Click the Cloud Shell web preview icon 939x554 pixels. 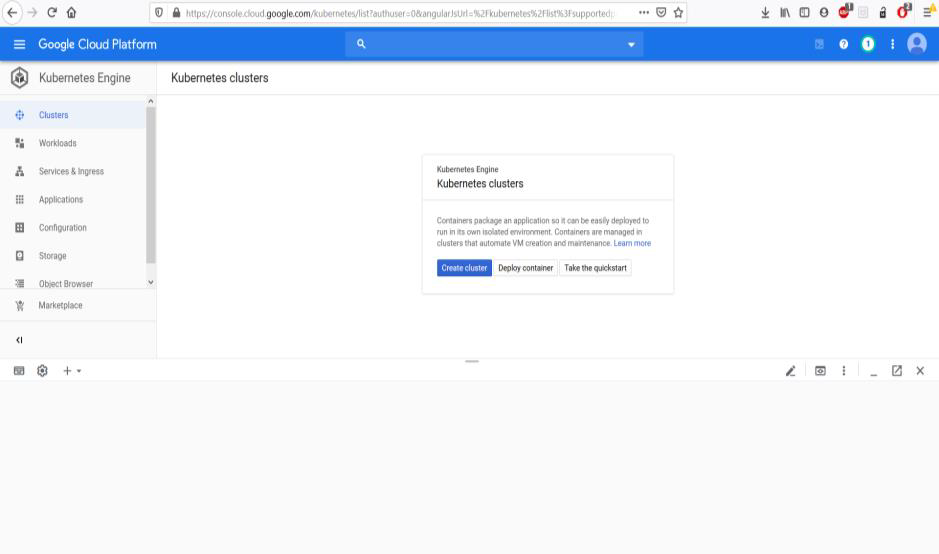[x=820, y=371]
